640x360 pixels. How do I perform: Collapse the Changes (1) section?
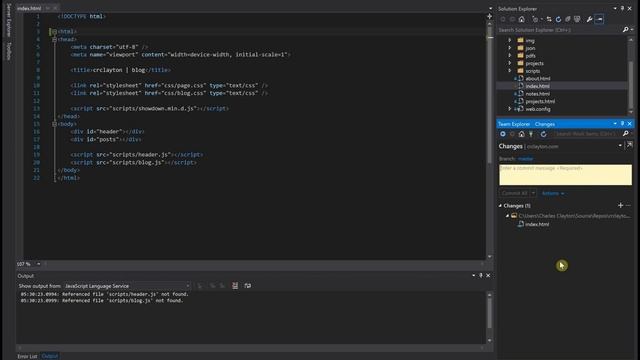pyautogui.click(x=500, y=206)
